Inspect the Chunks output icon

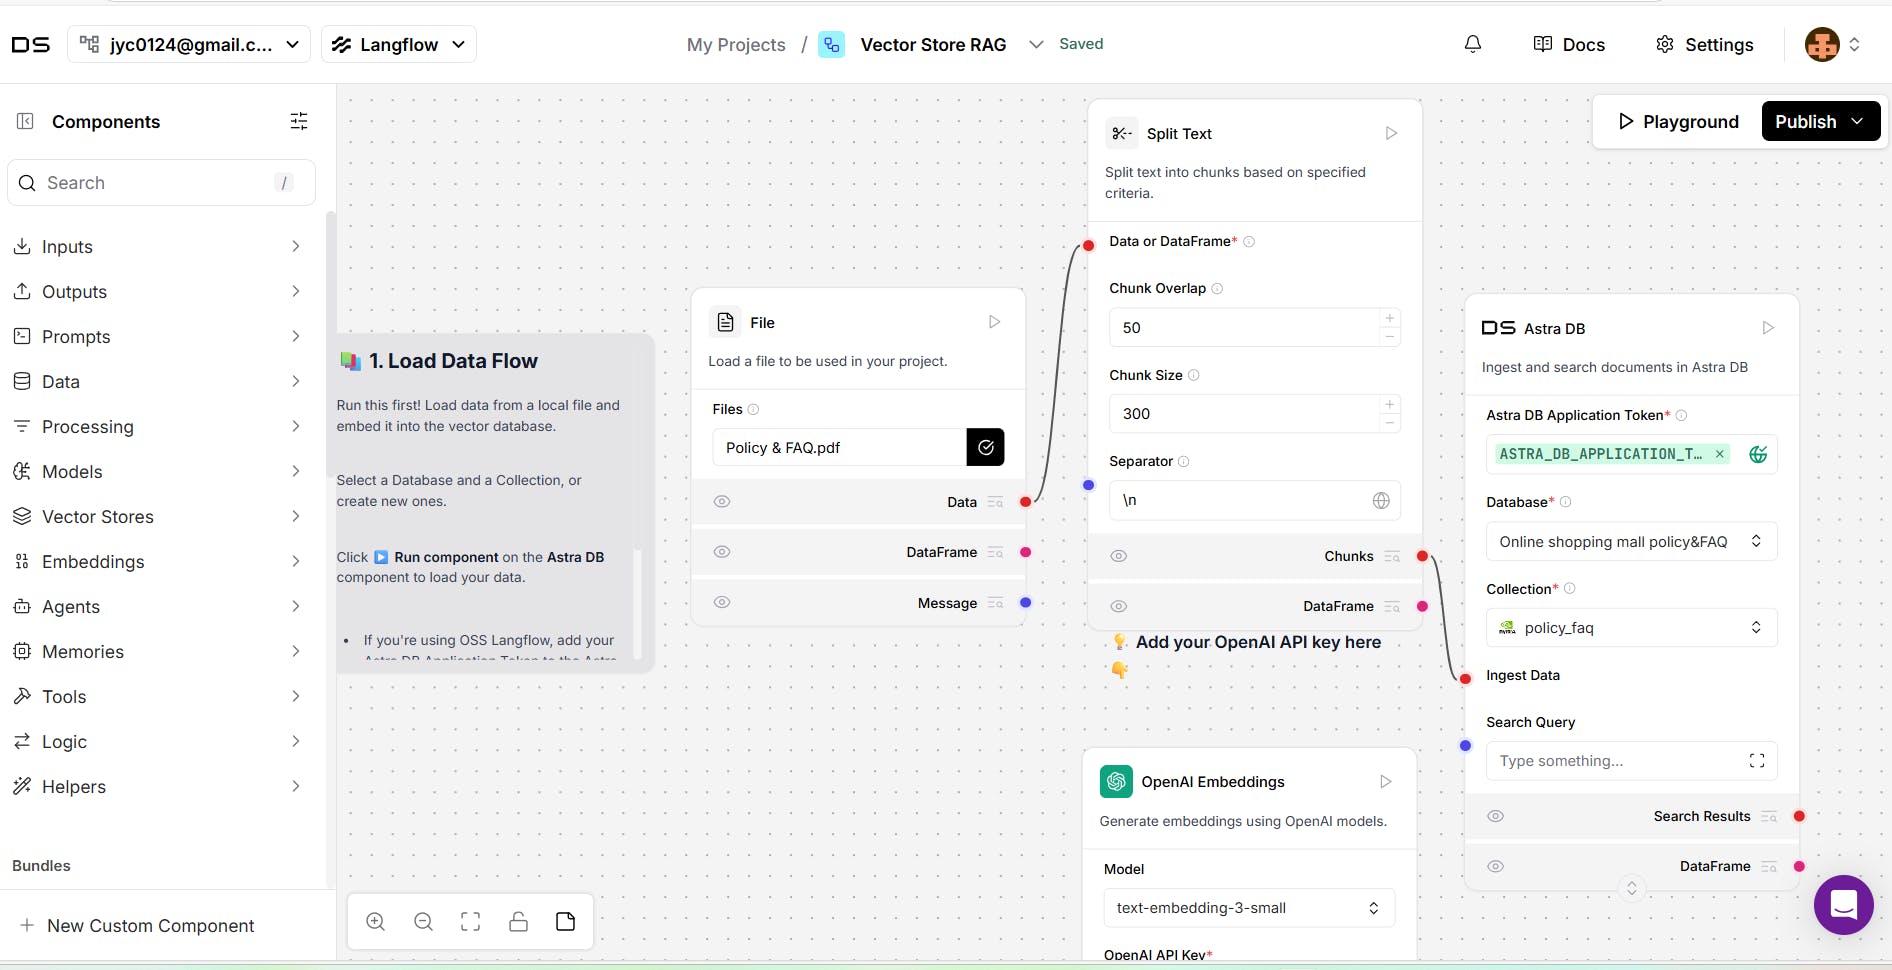(1392, 556)
